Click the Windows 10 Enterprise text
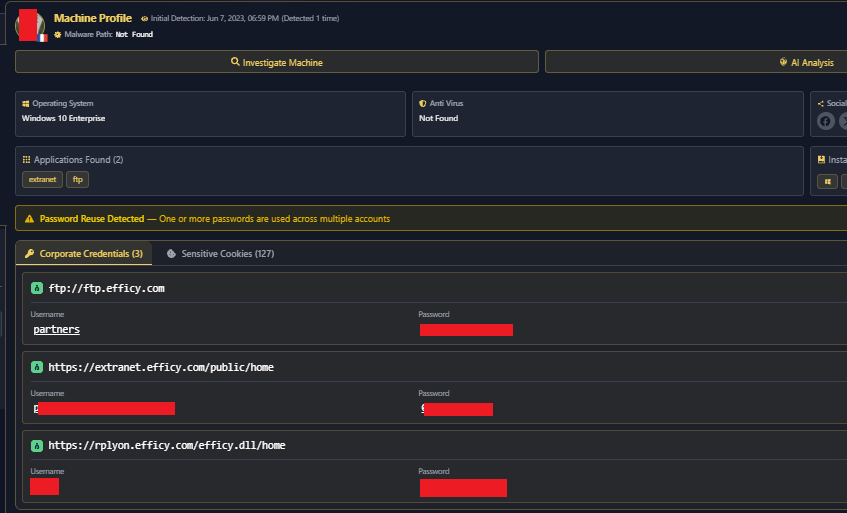 pos(63,118)
